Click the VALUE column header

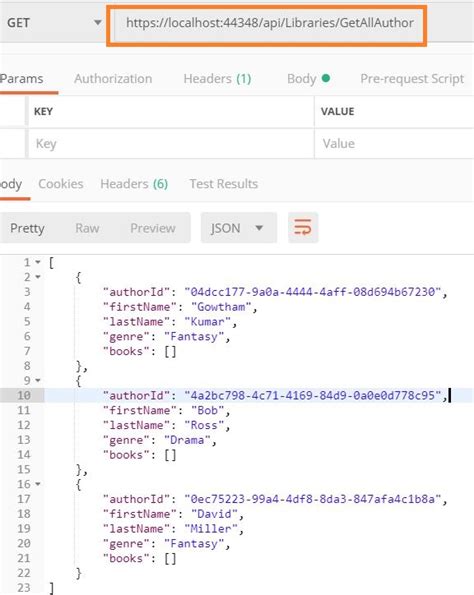click(337, 112)
